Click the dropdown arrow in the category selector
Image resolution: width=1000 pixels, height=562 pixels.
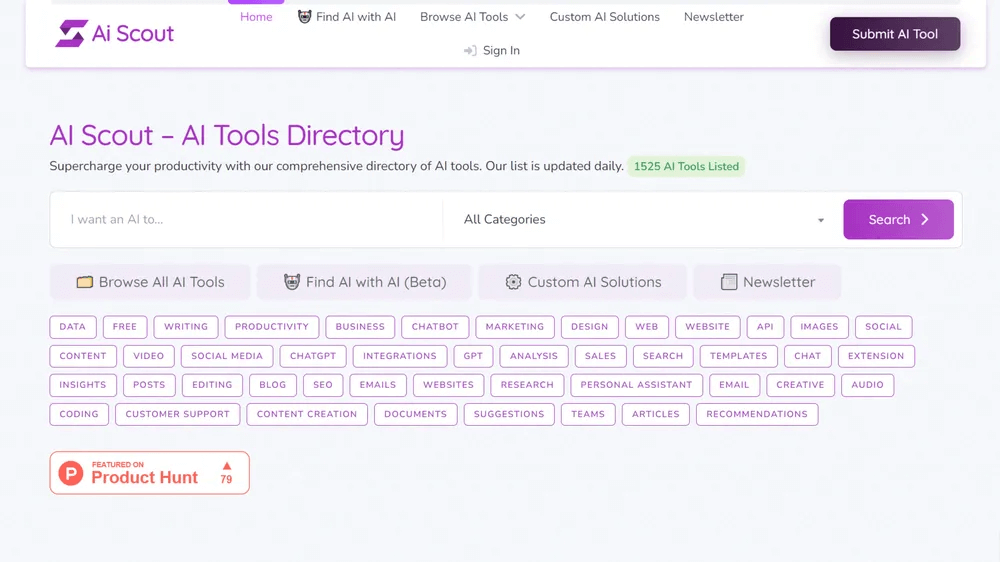821,221
